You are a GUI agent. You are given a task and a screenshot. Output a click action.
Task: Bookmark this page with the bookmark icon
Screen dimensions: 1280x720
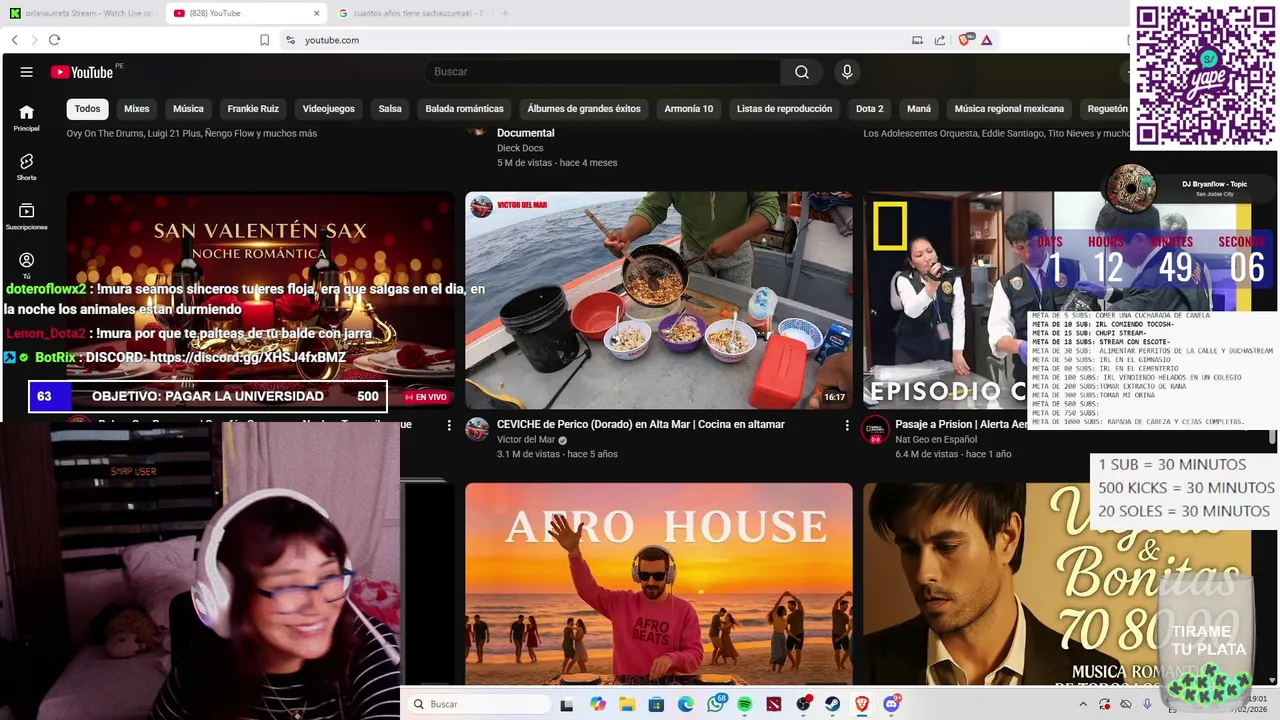pyautogui.click(x=265, y=40)
